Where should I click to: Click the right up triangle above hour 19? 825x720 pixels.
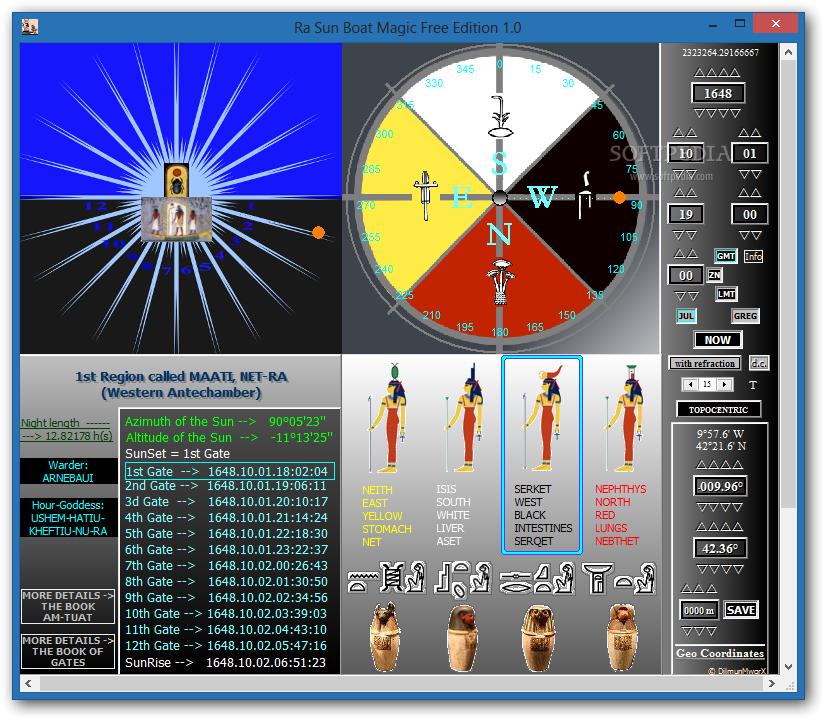(x=691, y=193)
